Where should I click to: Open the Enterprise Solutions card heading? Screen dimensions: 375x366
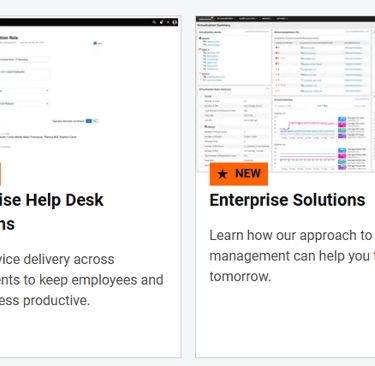click(x=287, y=200)
